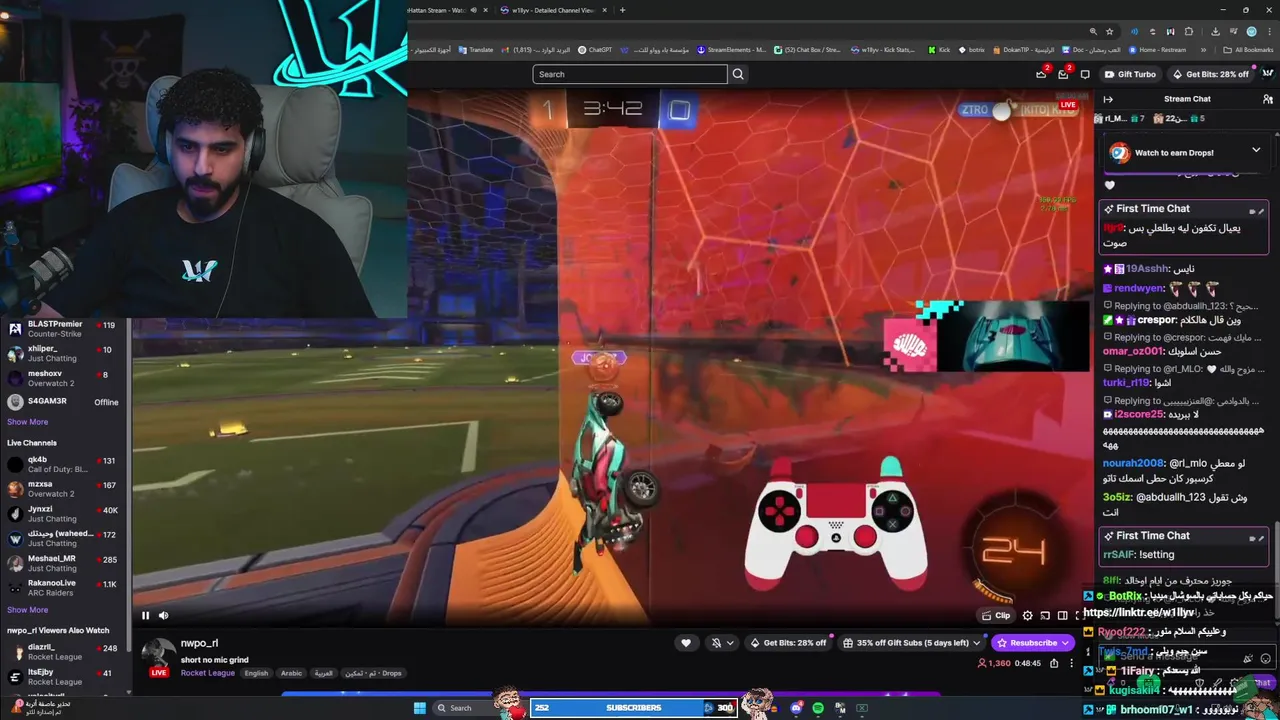
Task: Open the Rocket League category link
Action: (x=208, y=673)
